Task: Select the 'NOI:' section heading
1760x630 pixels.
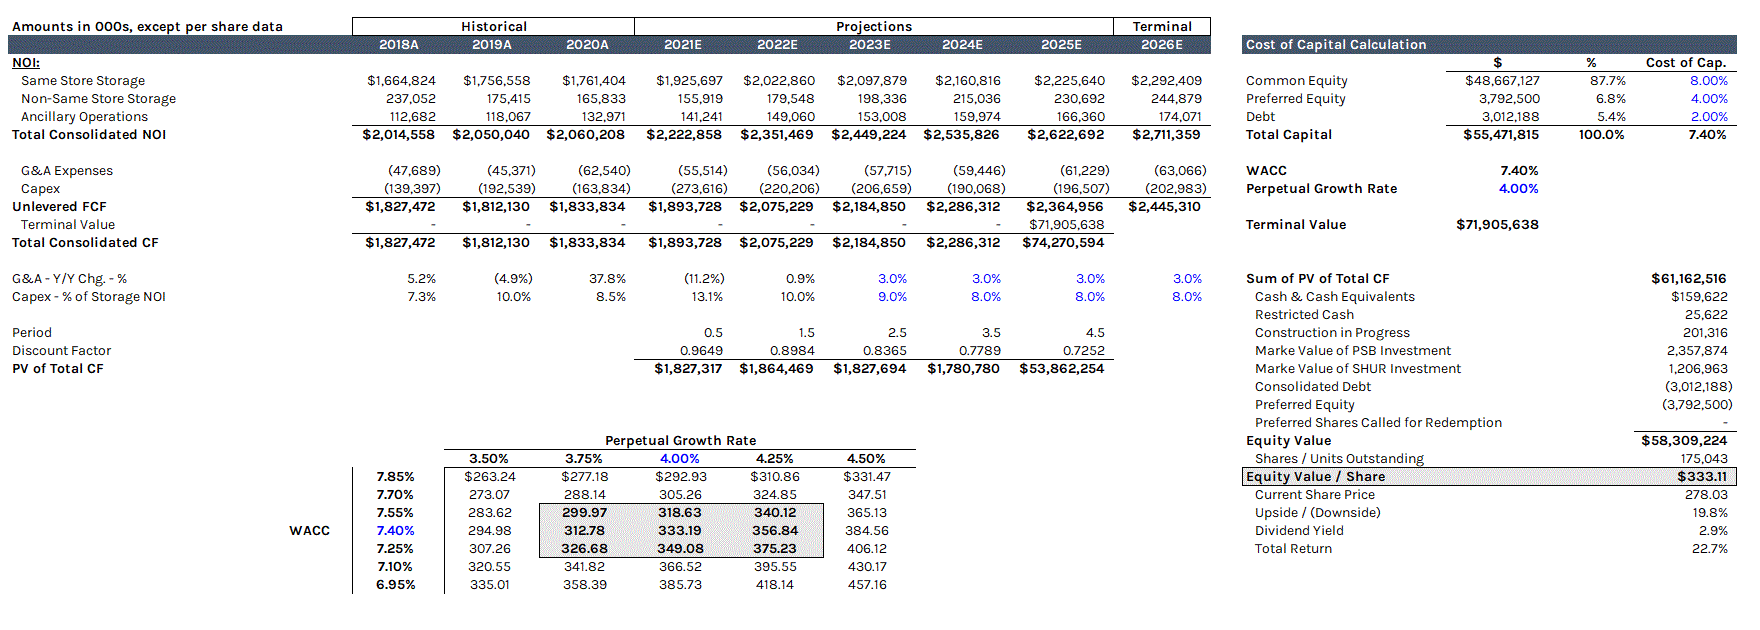Action: (26, 63)
